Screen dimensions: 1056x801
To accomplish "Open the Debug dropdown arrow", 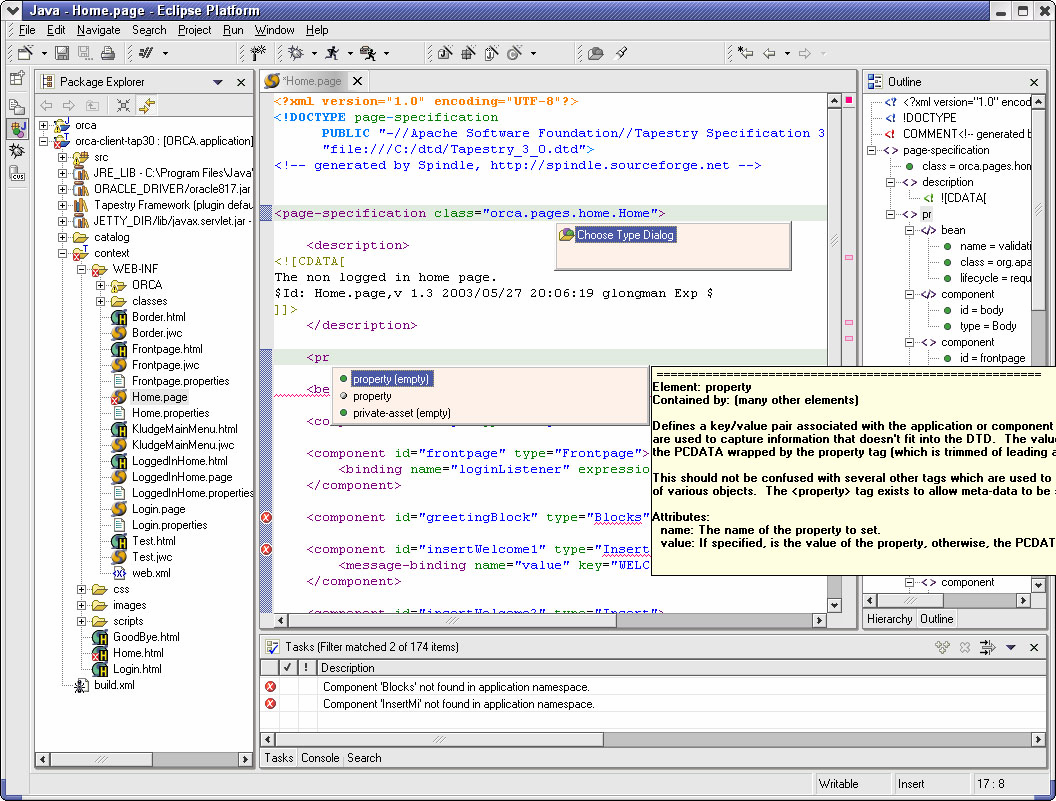I will point(314,53).
